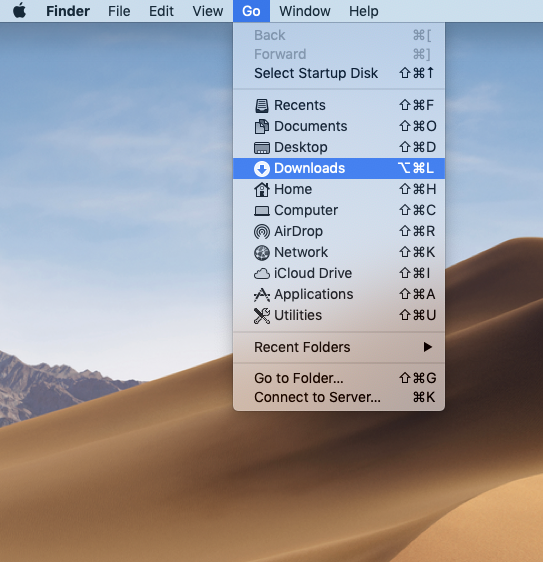
Task: Click the iCloud Drive label text
Action: [x=313, y=273]
